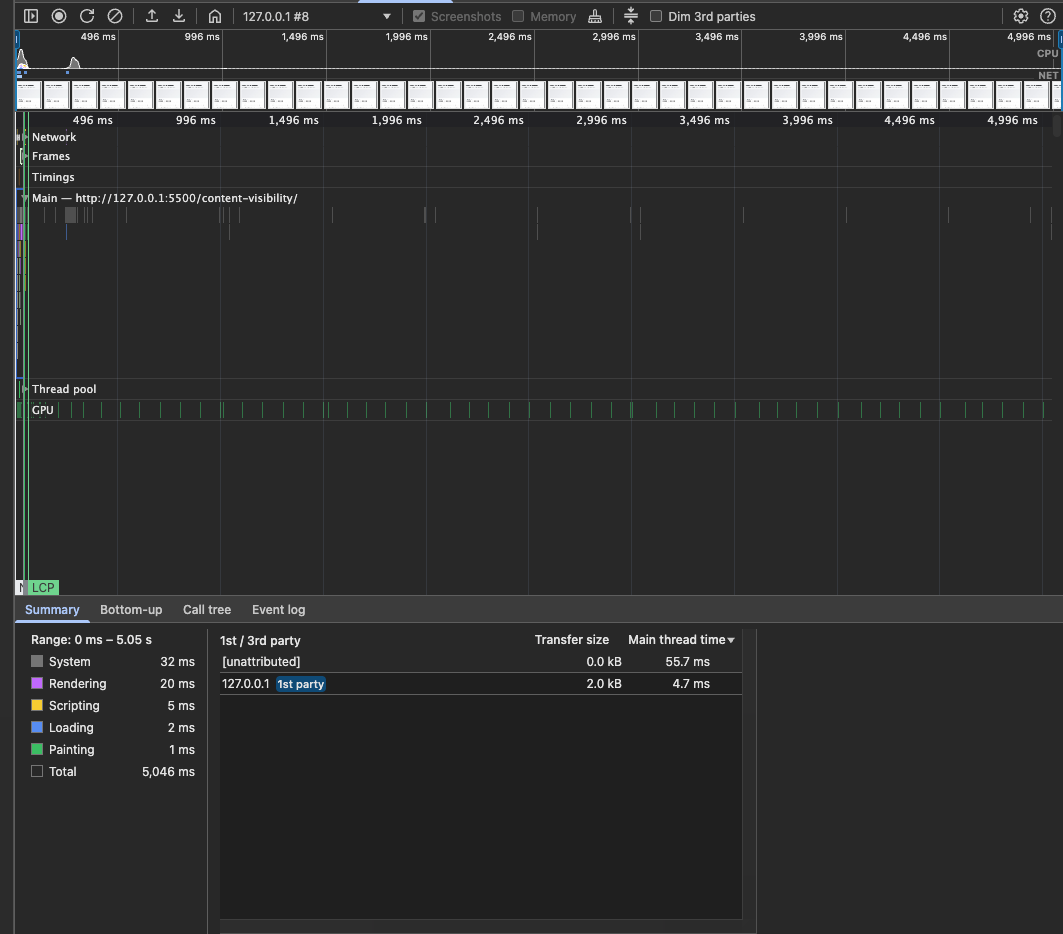The height and width of the screenshot is (934, 1063).
Task: Click the 2.0 kB transfer size cell
Action: [604, 684]
